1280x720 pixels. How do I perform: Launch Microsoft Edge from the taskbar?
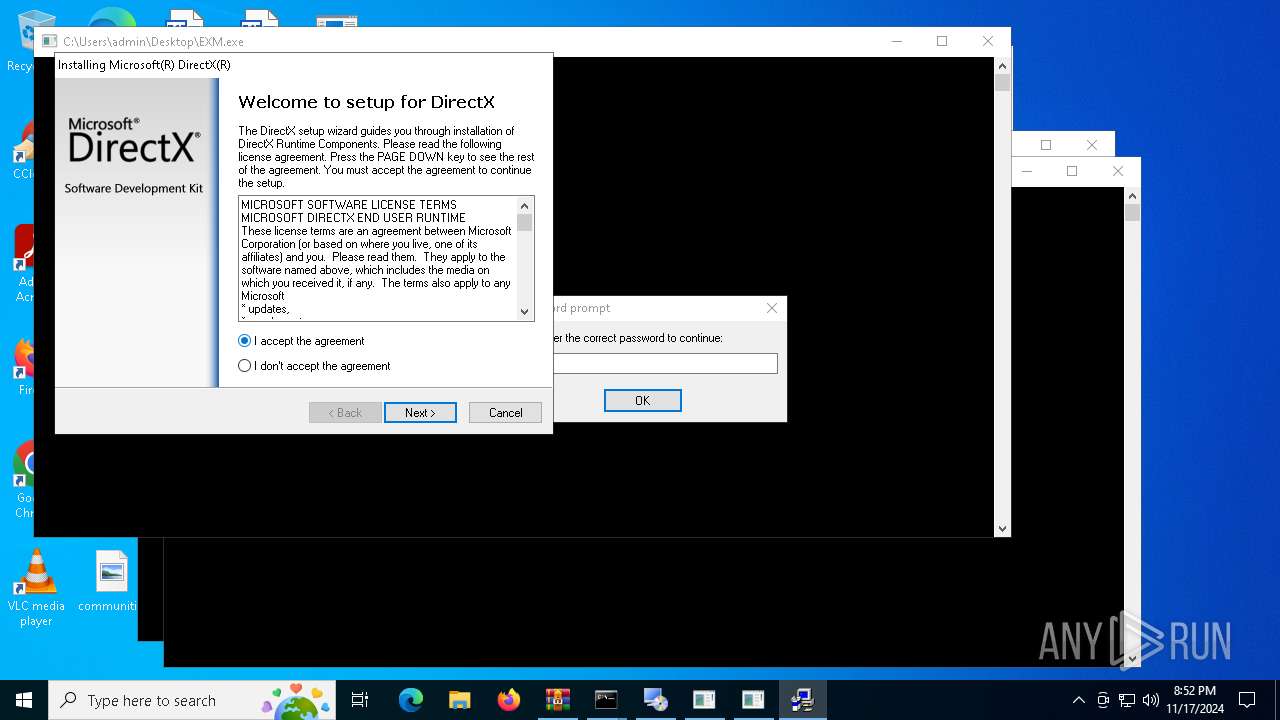[411, 700]
